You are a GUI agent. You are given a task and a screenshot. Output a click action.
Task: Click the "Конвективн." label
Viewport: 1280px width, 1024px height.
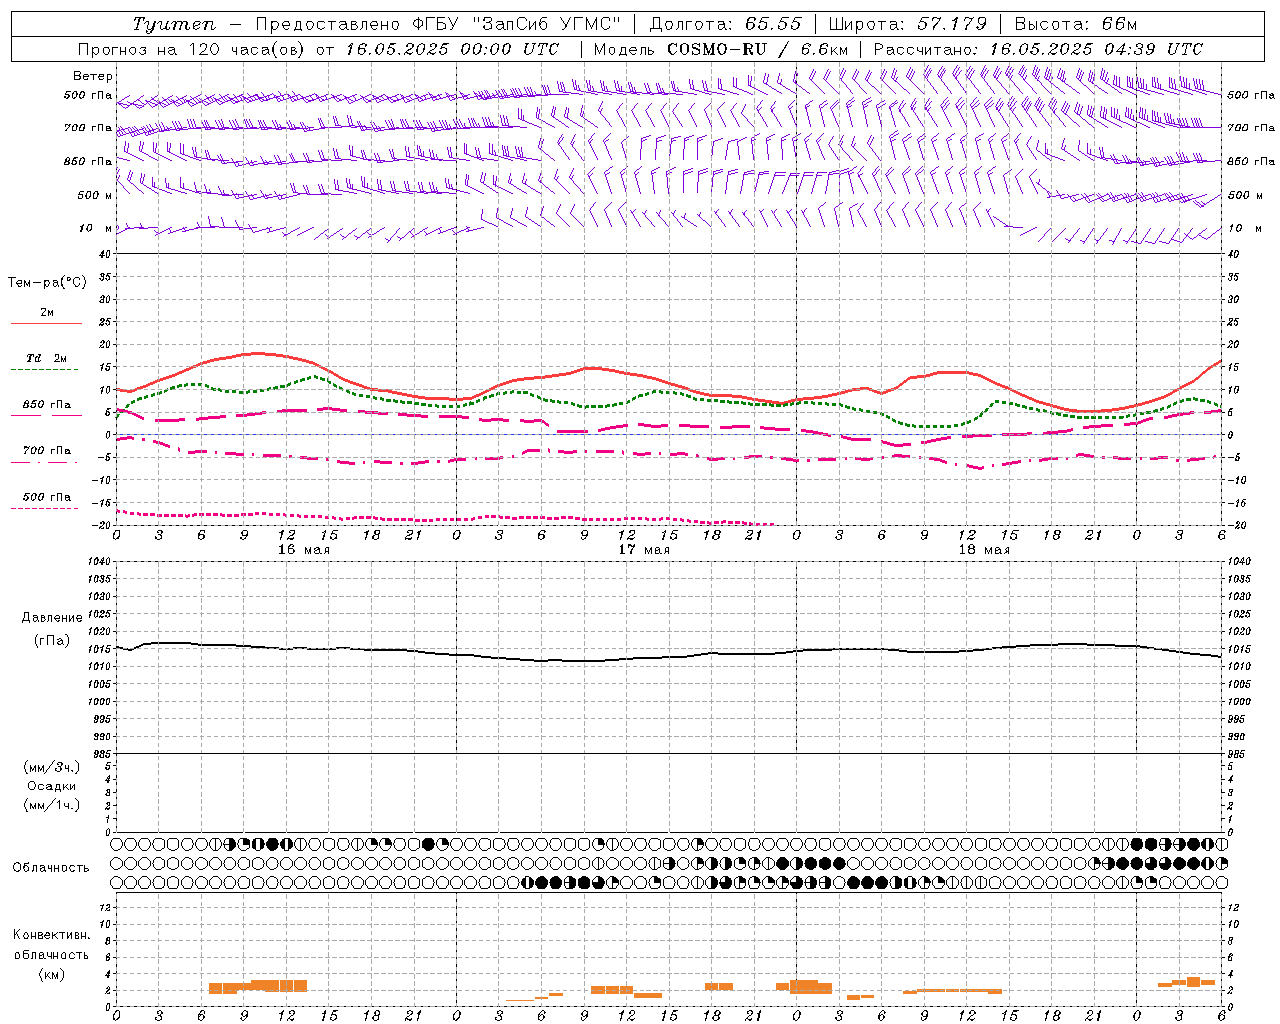click(x=52, y=935)
